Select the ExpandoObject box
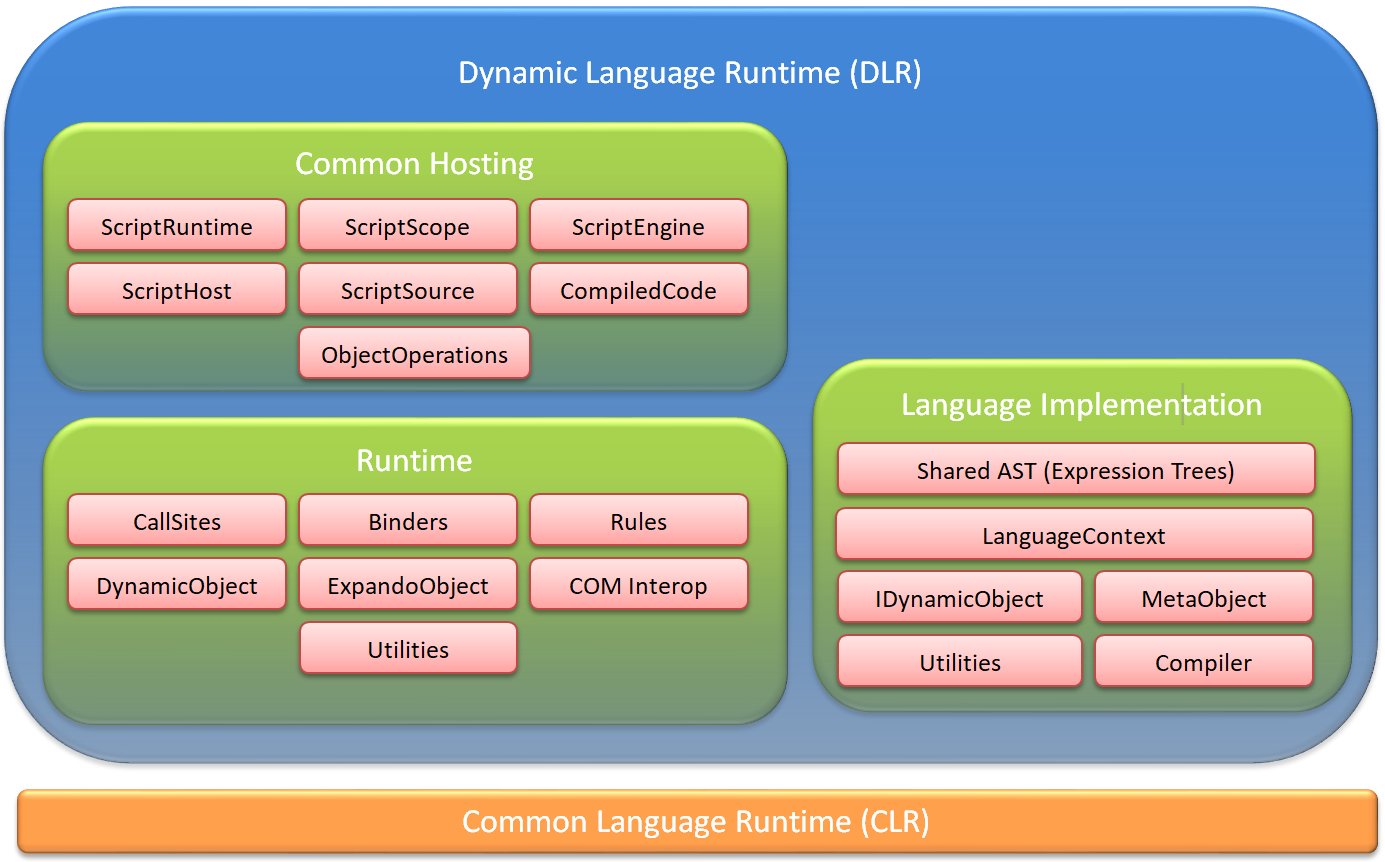 [x=408, y=585]
